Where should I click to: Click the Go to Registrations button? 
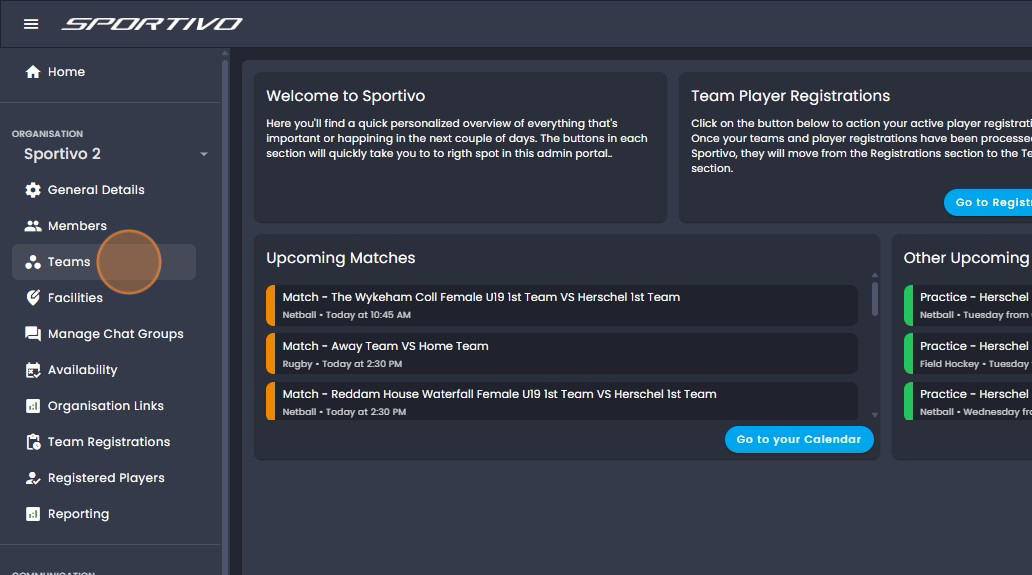(988, 203)
